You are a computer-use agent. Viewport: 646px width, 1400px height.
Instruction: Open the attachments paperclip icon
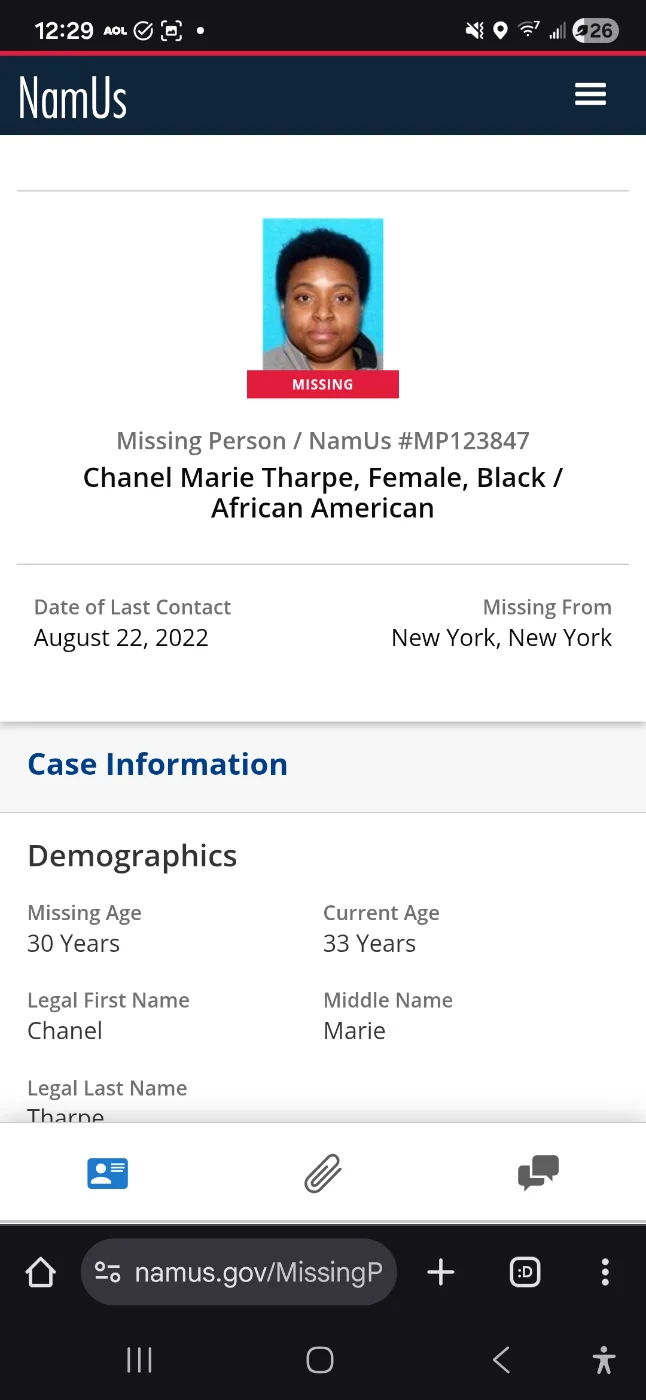[323, 1173]
